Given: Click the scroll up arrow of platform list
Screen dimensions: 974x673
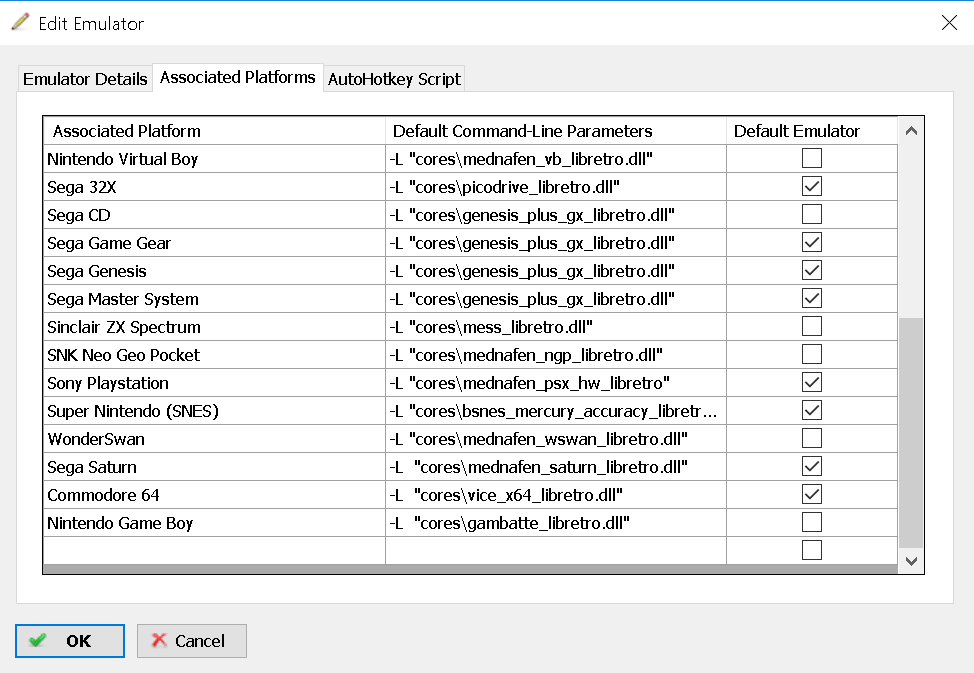Looking at the screenshot, I should pos(911,130).
